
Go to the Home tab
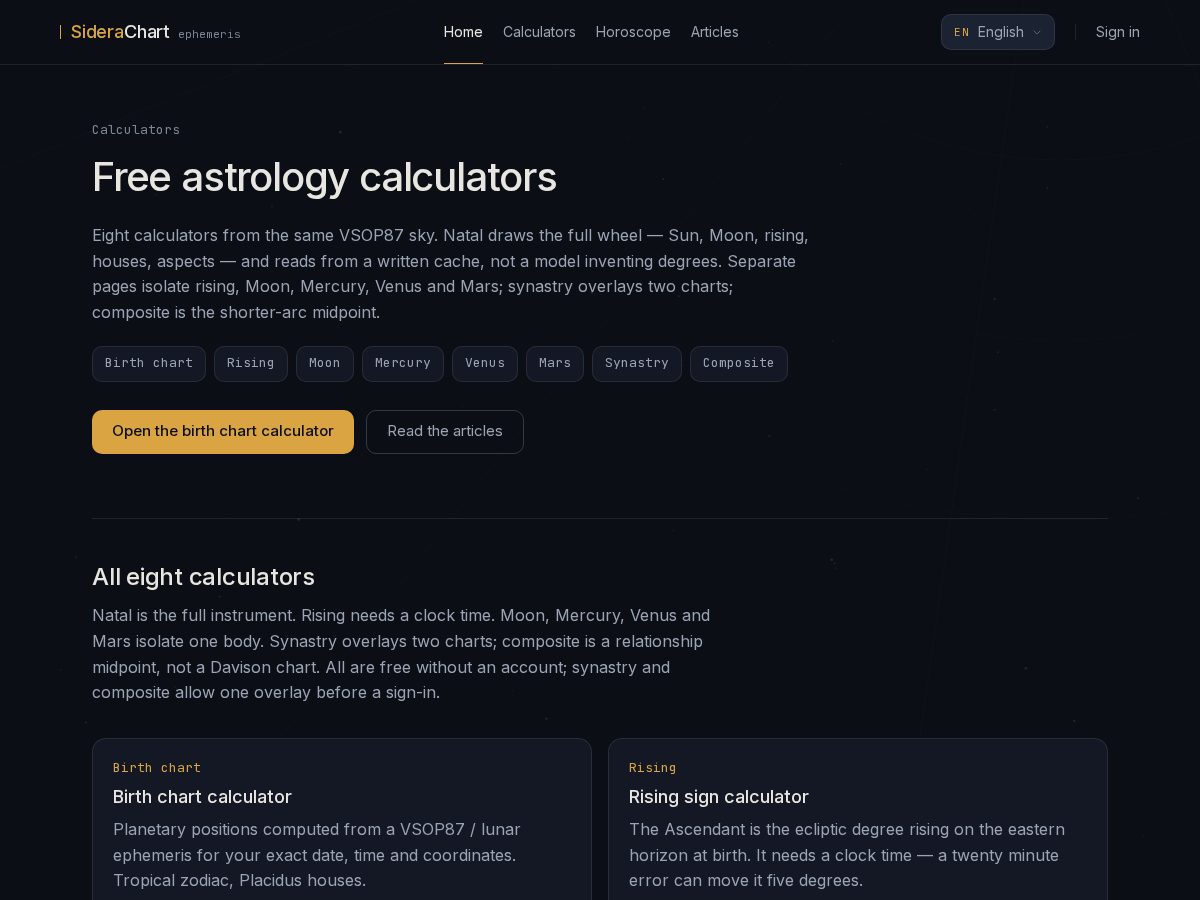(463, 32)
